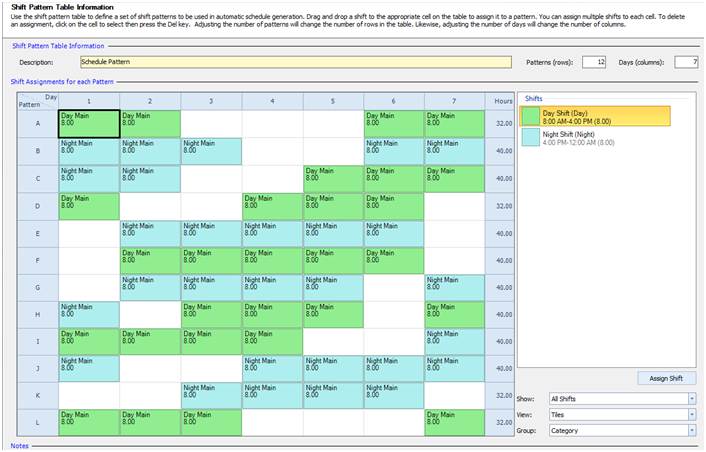
Task: Select the empty pattern F day 1 cell
Action: (89, 261)
